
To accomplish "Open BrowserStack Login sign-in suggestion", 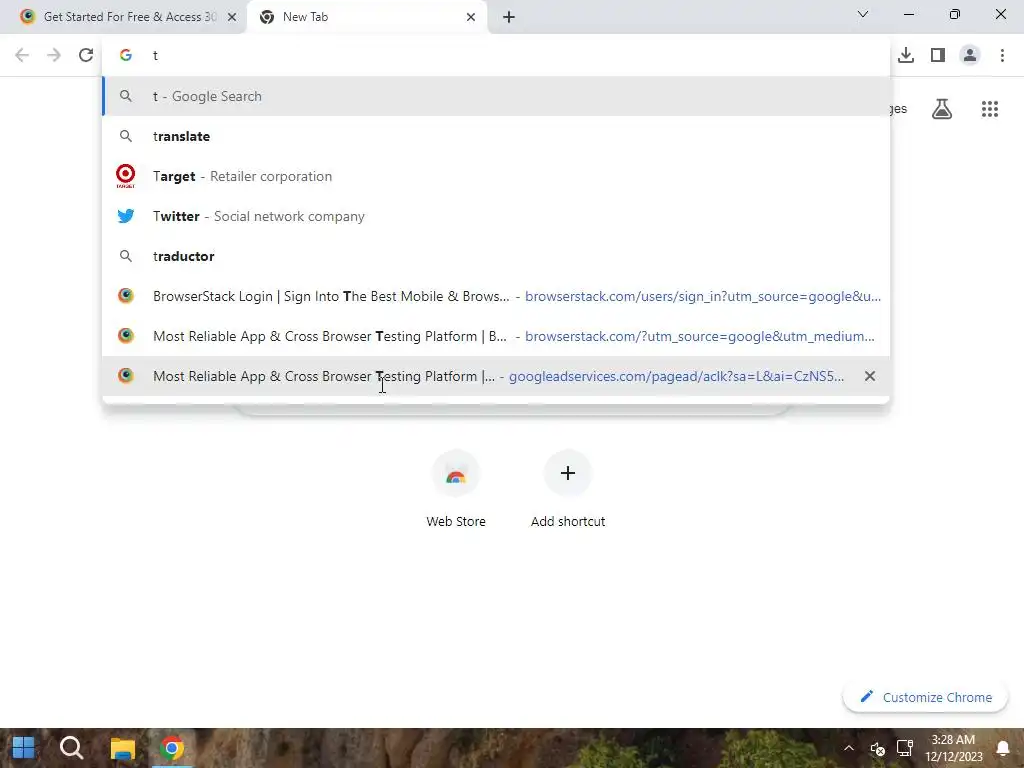I will pos(496,296).
